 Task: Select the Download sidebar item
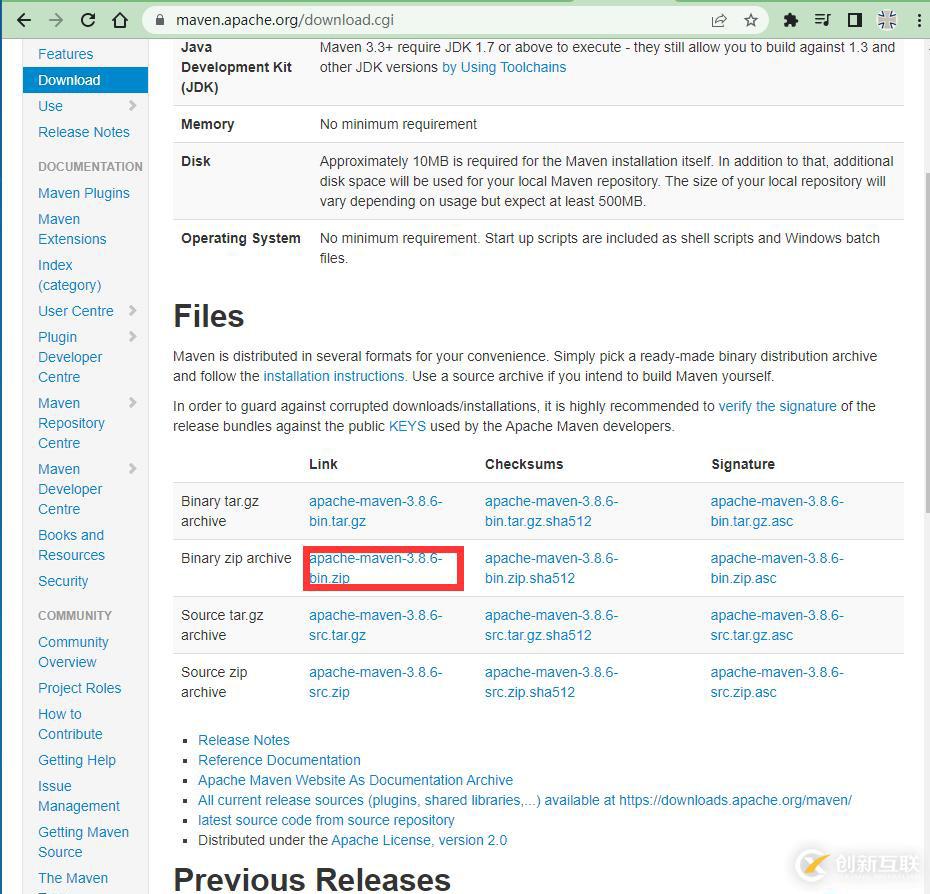85,80
